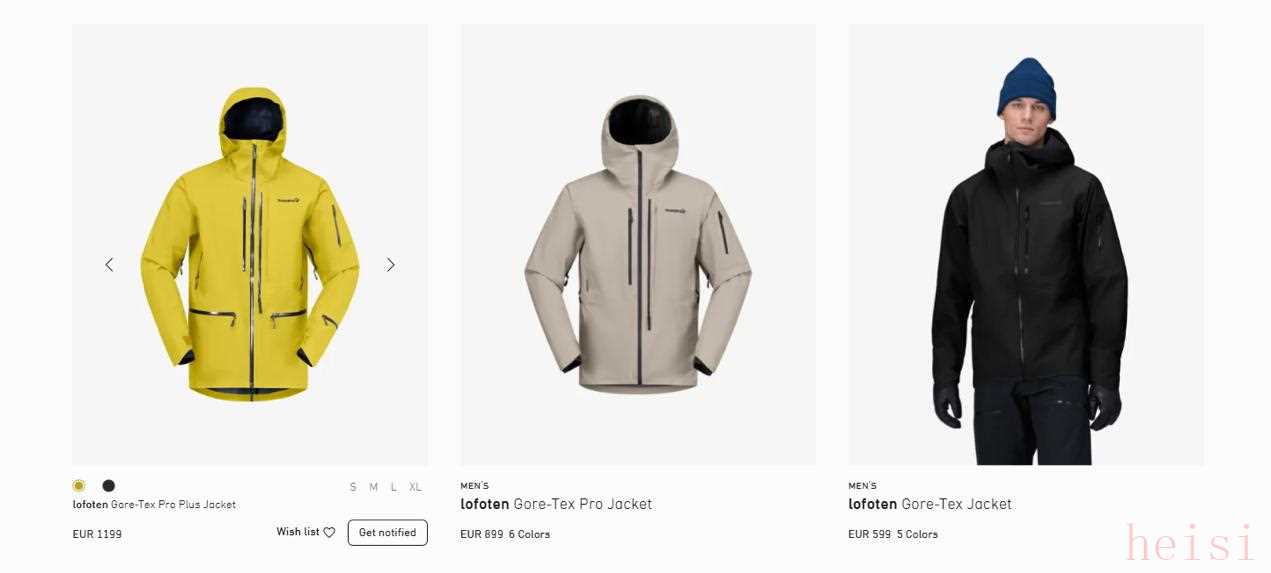Click the beige hooded jacket product image
This screenshot has width=1271, height=573.
click(x=638, y=245)
